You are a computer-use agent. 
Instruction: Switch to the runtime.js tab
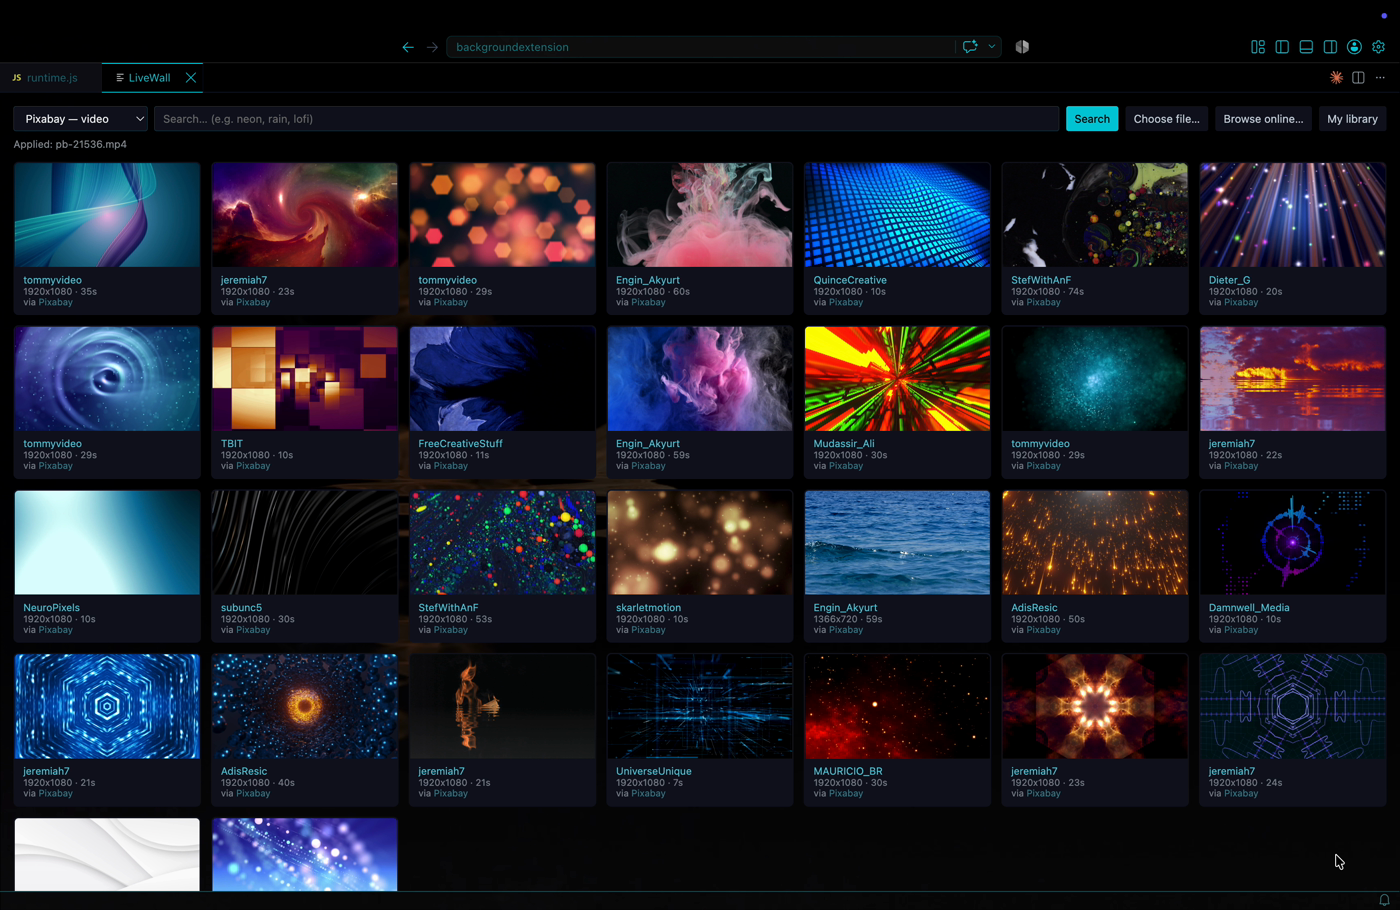(51, 77)
